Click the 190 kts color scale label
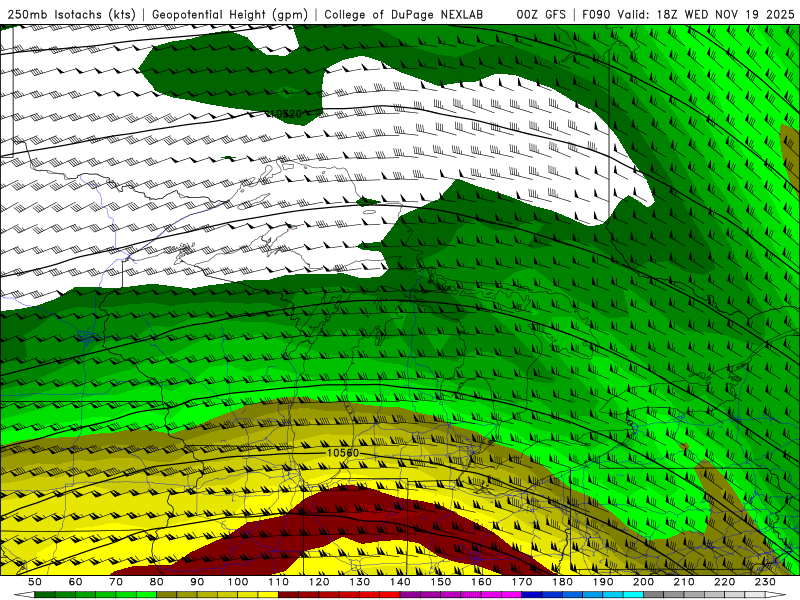The image size is (800, 600). (603, 582)
